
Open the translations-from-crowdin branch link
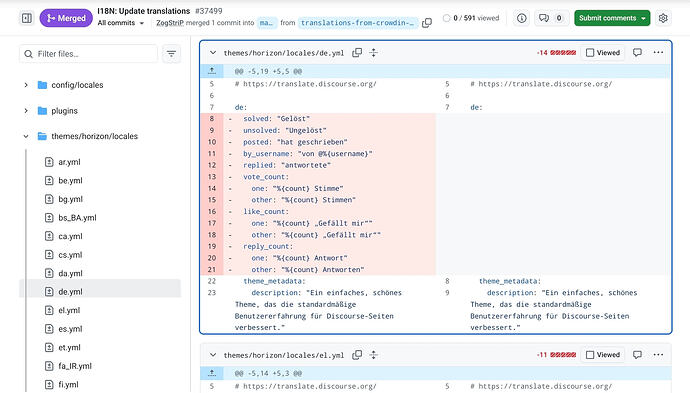click(x=357, y=23)
